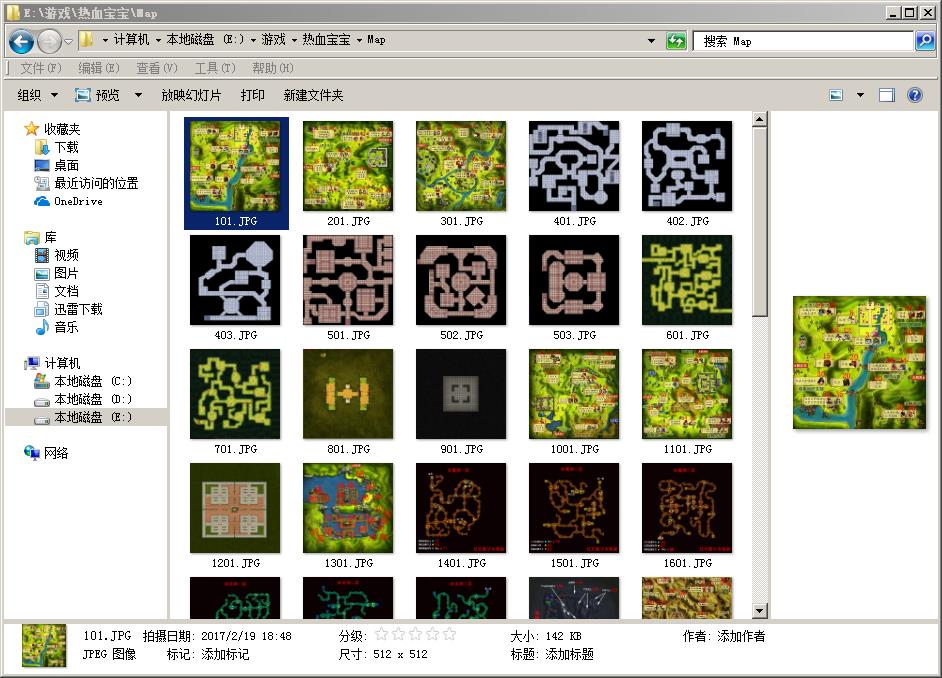The image size is (942, 678).
Task: Select the 601.JPG thumbnail
Action: pyautogui.click(x=687, y=280)
